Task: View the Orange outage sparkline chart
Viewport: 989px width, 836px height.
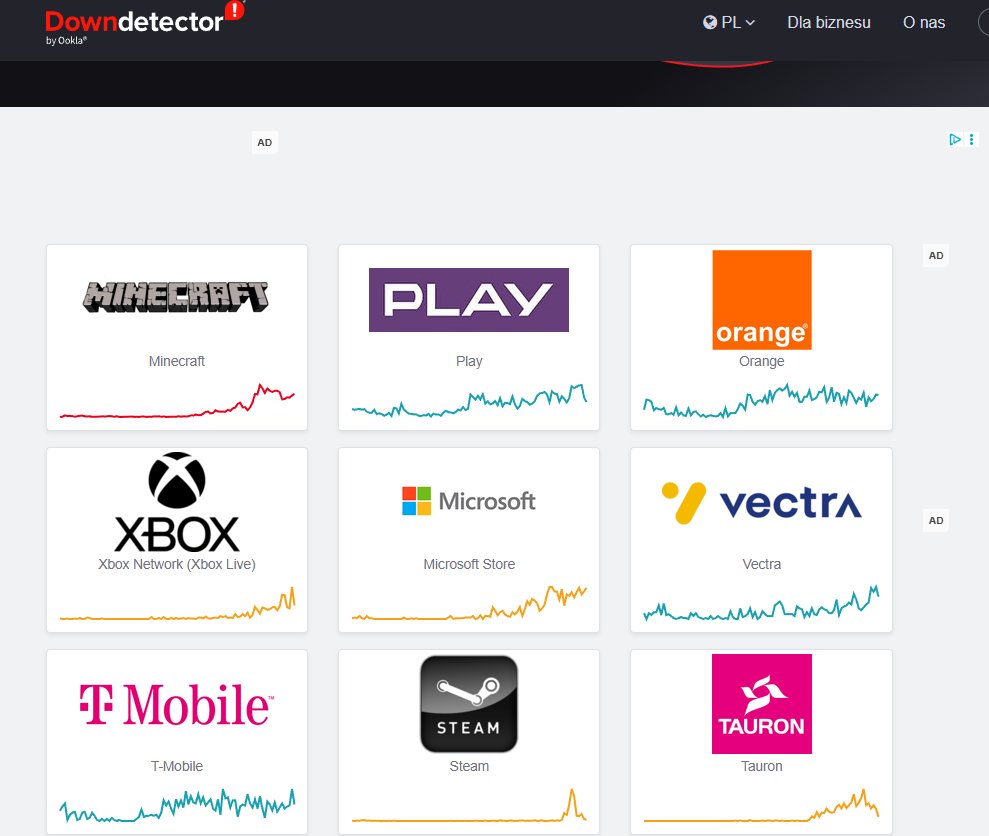Action: pos(761,401)
